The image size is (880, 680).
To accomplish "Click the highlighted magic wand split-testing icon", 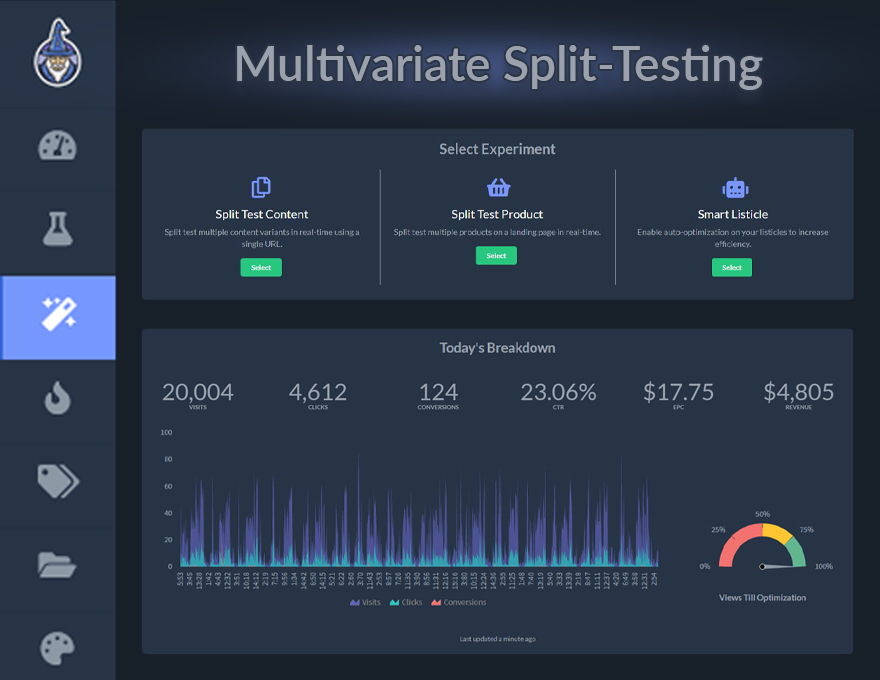I will point(57,317).
